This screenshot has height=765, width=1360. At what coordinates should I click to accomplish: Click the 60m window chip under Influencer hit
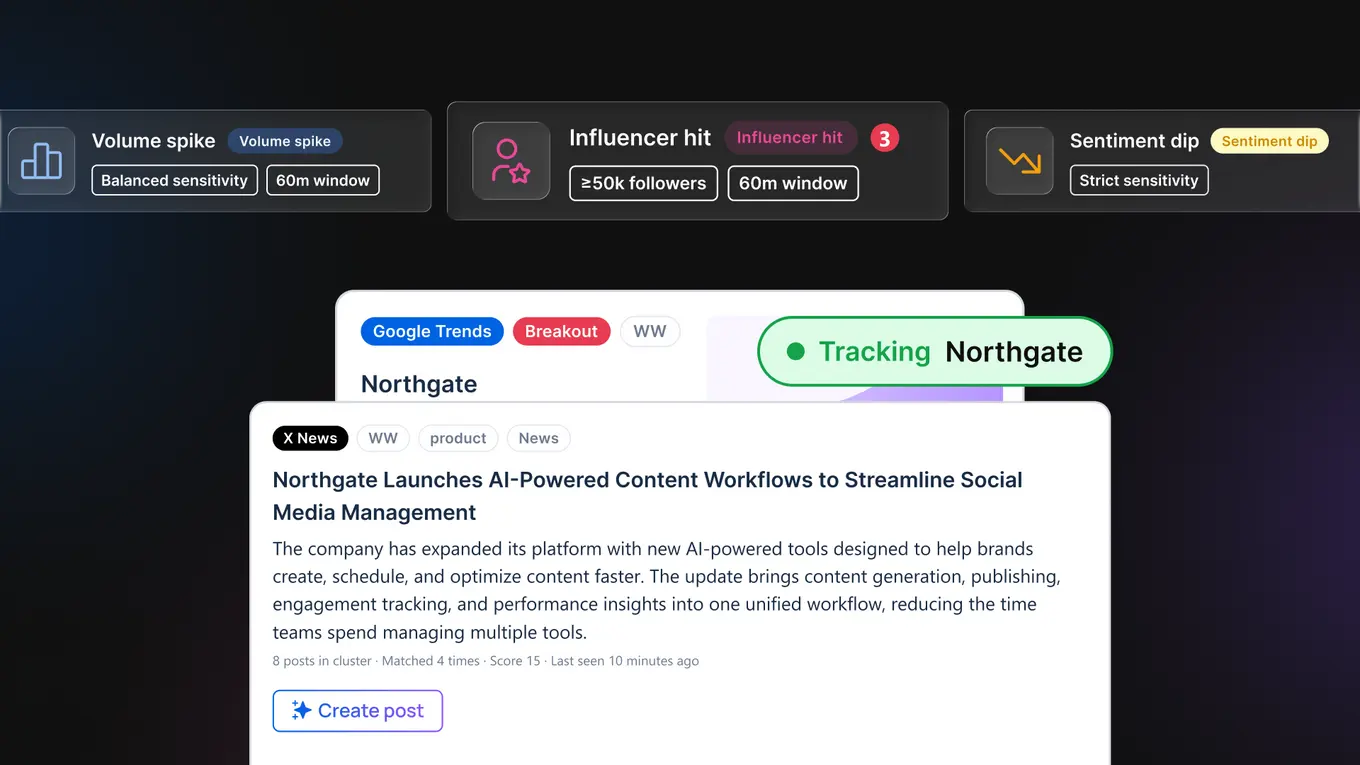tap(793, 183)
